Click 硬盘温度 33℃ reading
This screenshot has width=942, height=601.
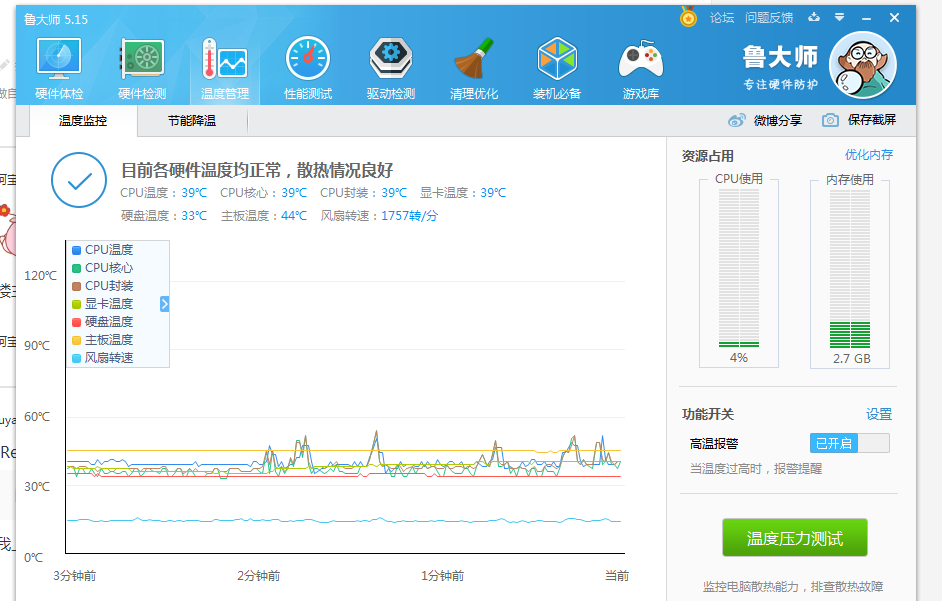[164, 215]
